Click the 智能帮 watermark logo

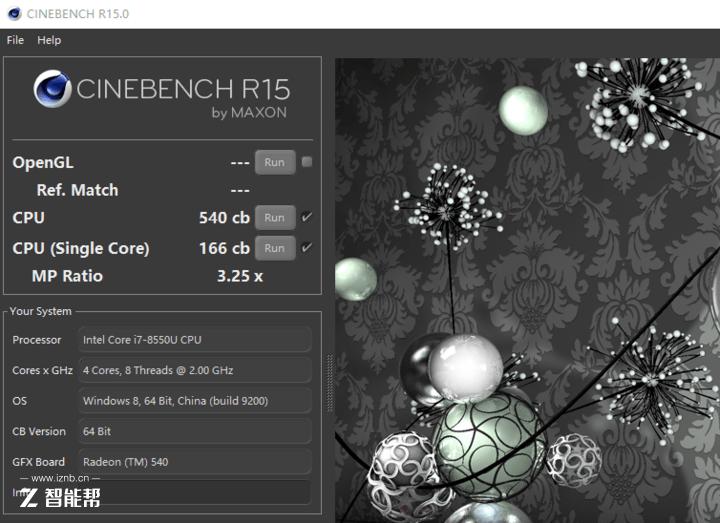60,497
